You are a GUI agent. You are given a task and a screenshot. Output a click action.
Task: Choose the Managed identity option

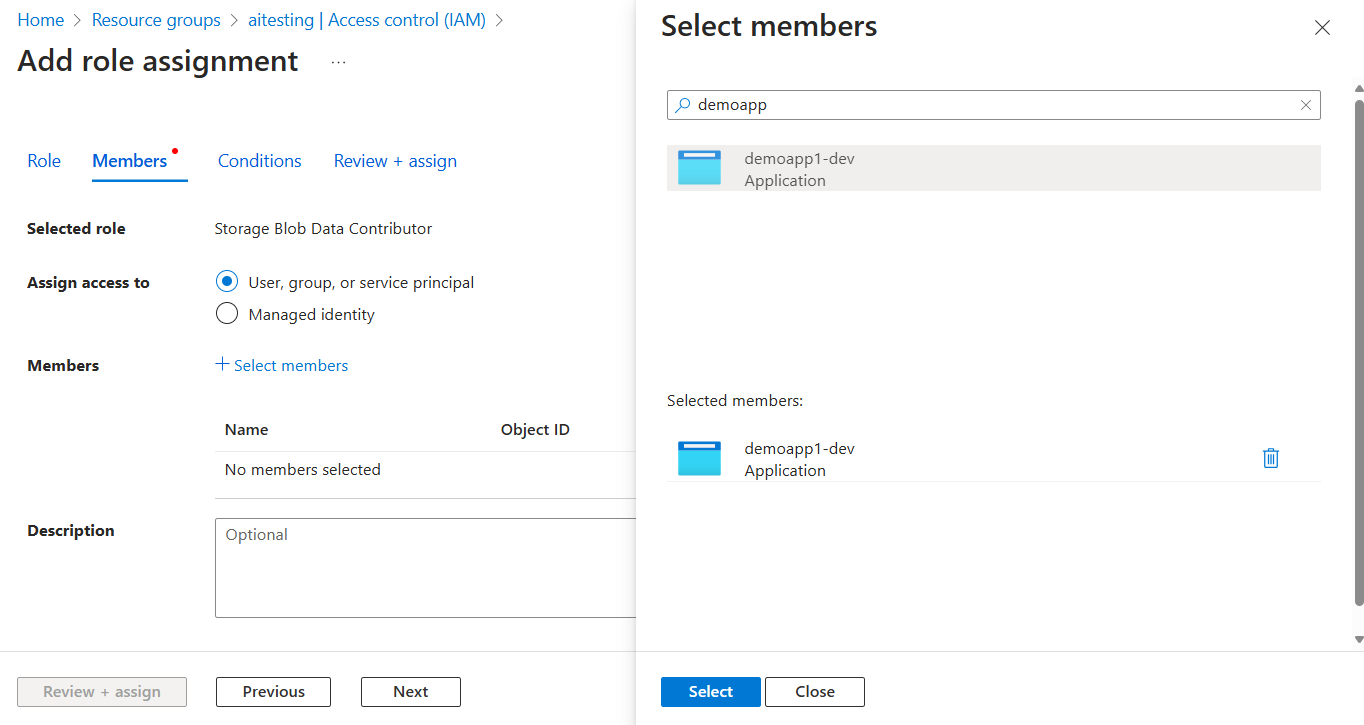[226, 313]
